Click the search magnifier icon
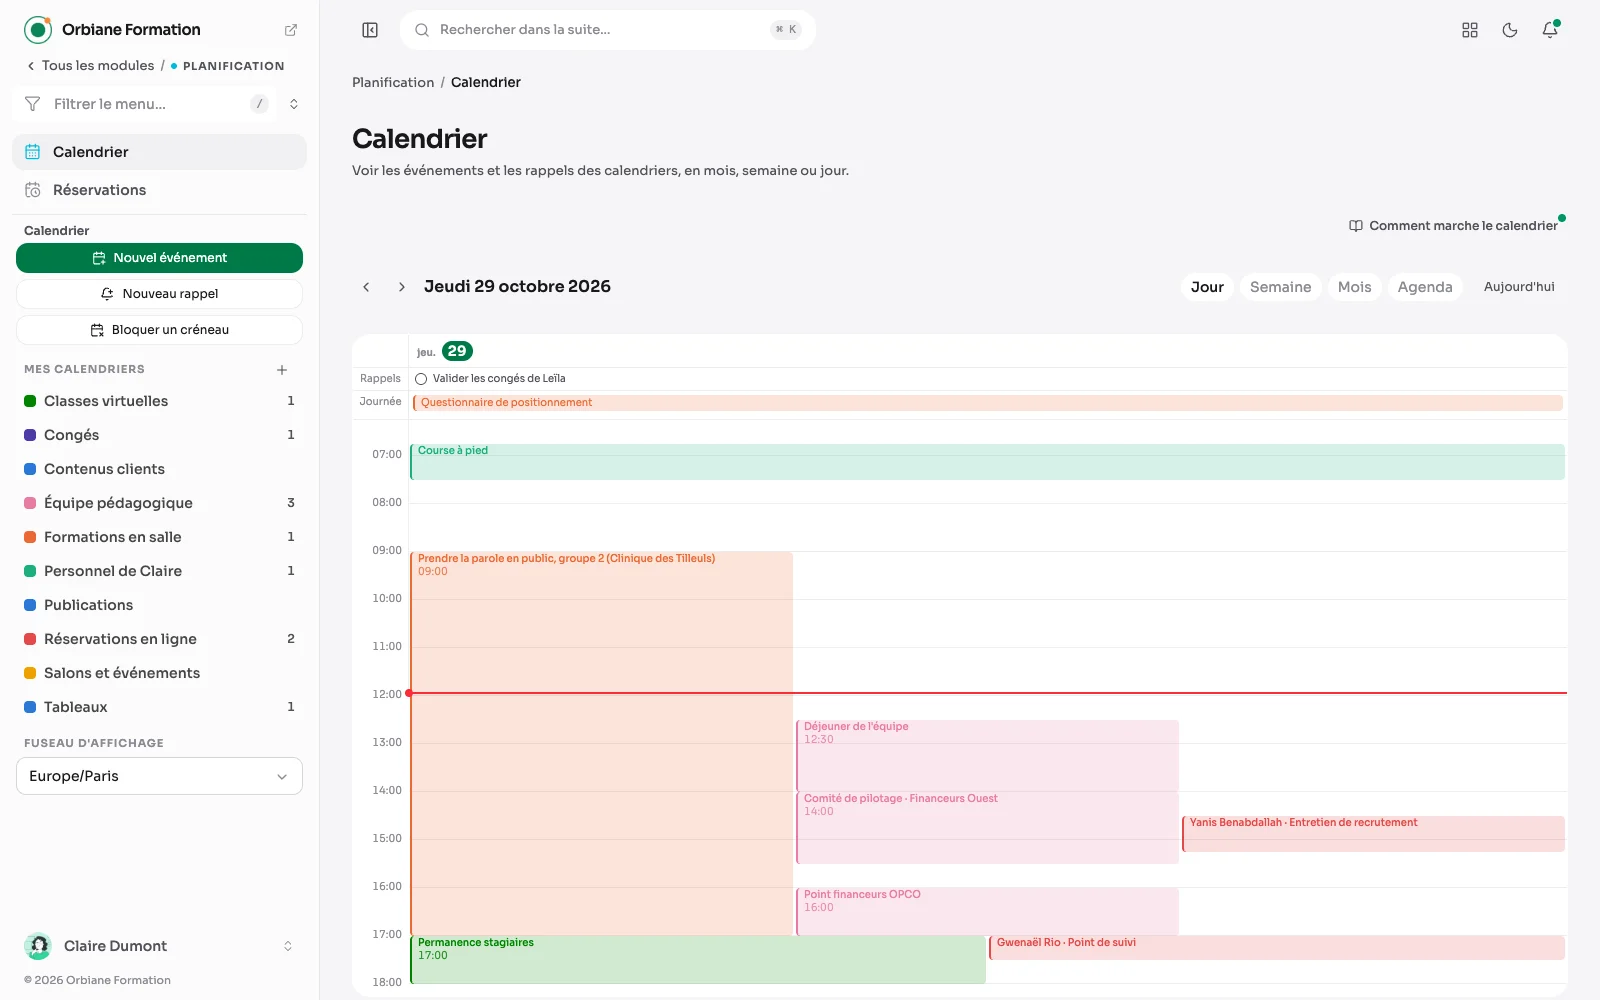The image size is (1600, 1000). 422,30
